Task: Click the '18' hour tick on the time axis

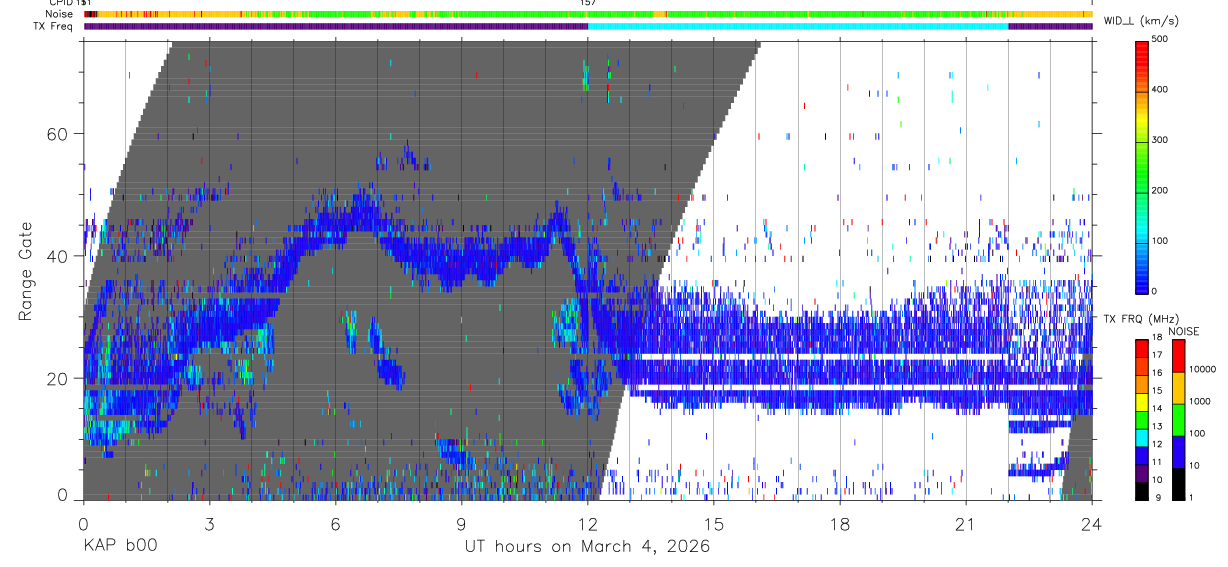Action: (x=840, y=523)
